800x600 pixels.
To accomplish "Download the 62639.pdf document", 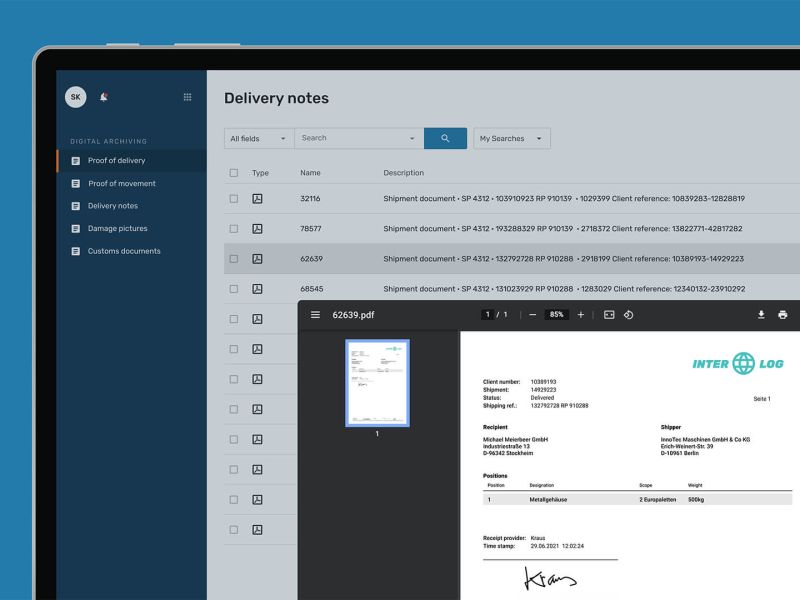I will (x=760, y=314).
